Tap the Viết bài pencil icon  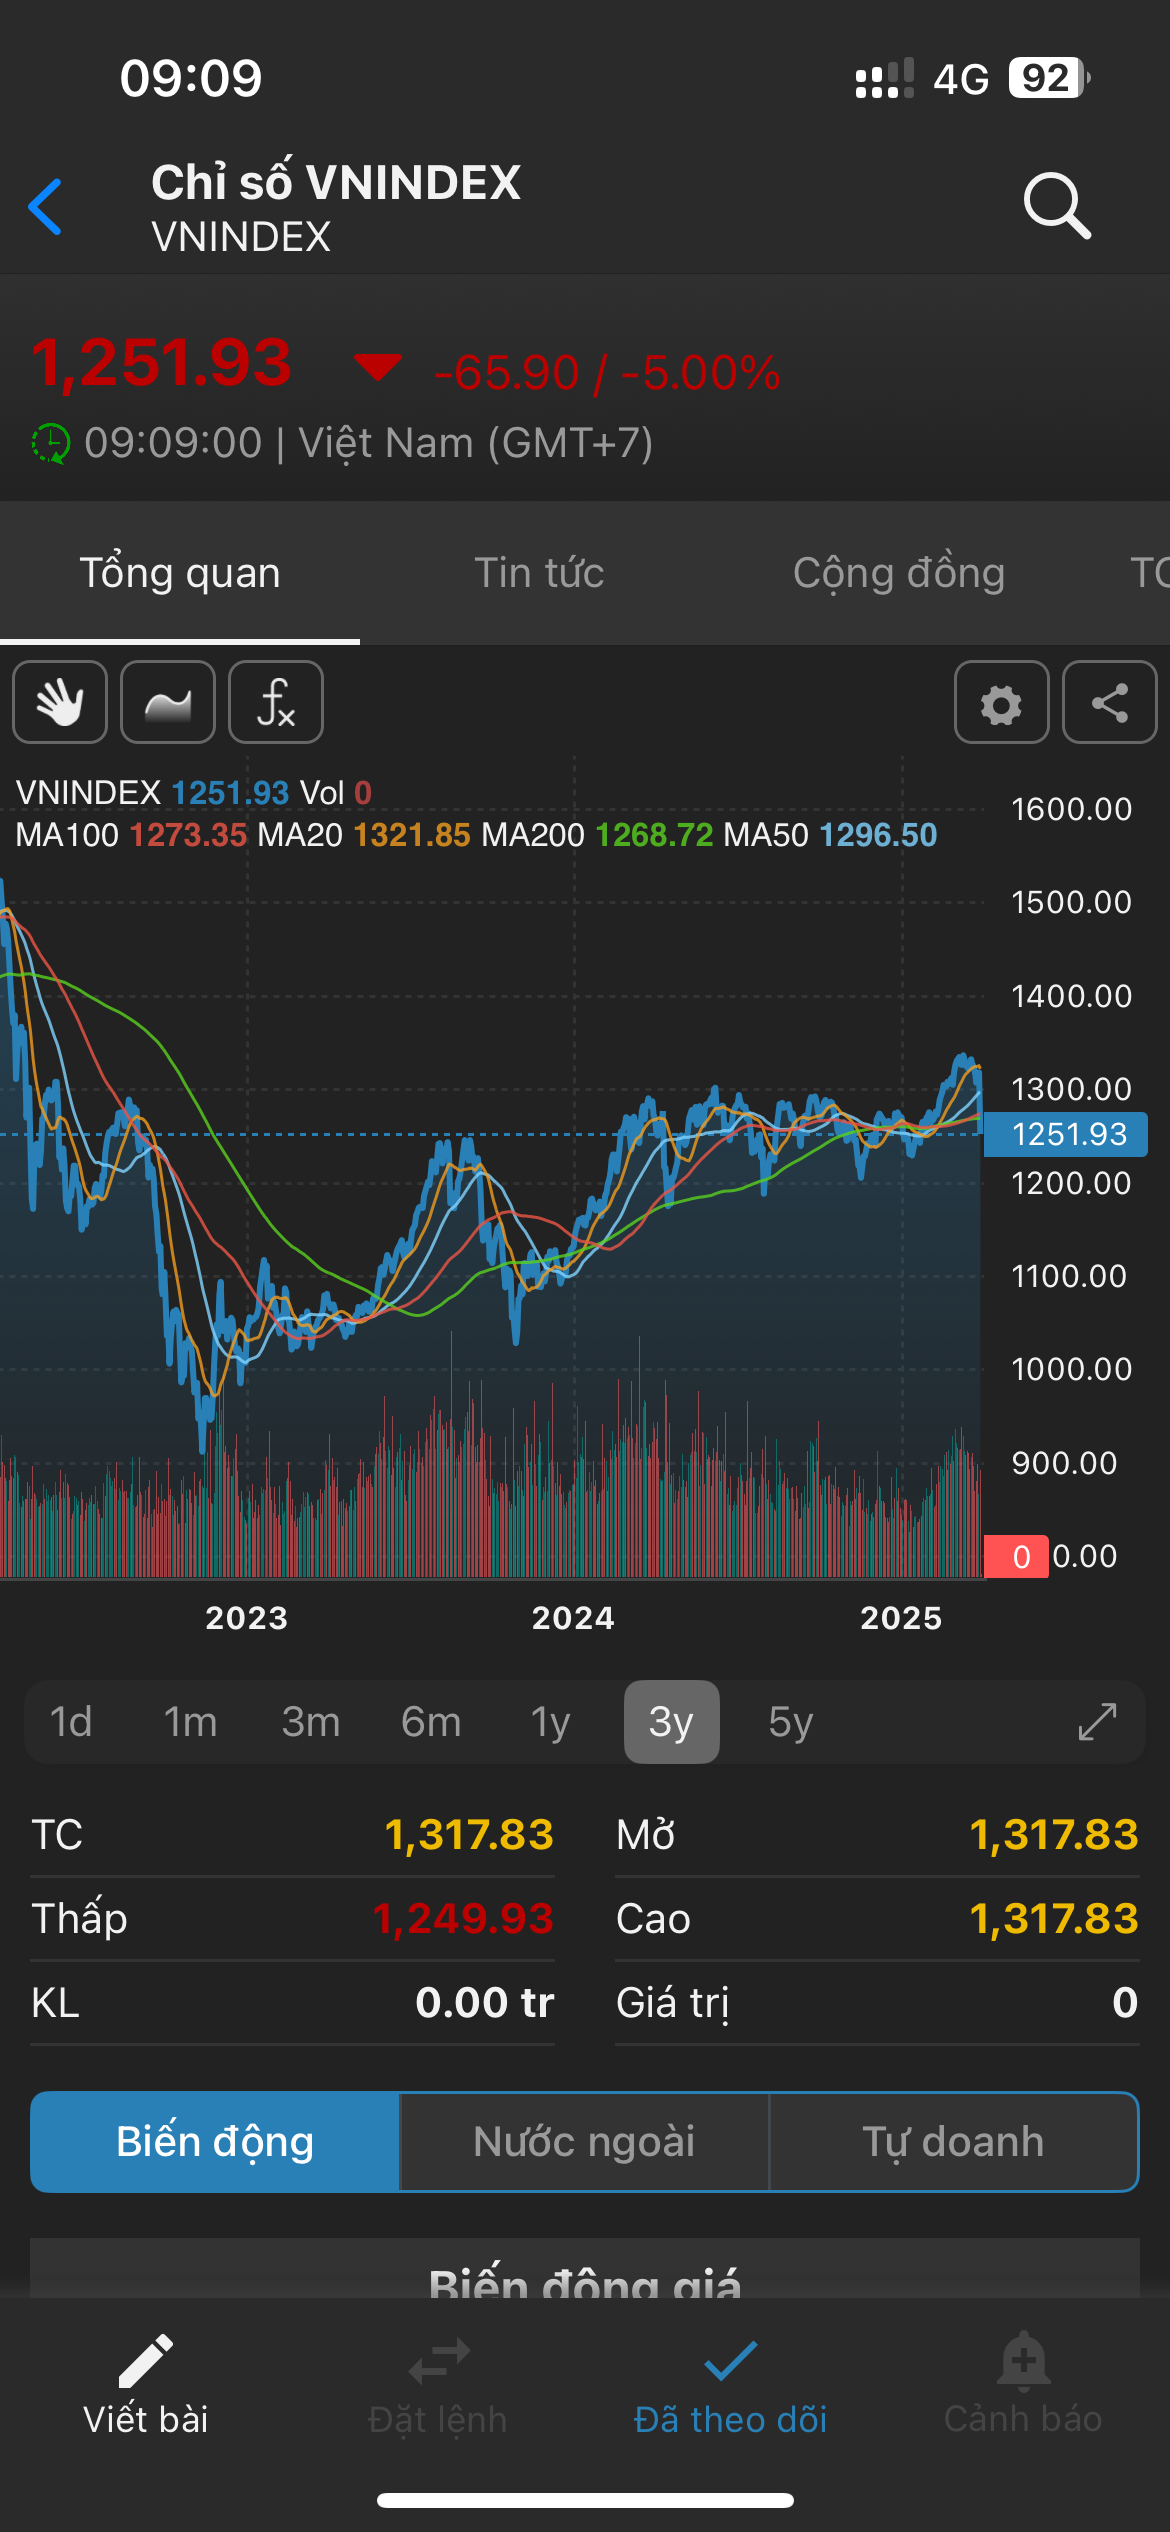146,2362
